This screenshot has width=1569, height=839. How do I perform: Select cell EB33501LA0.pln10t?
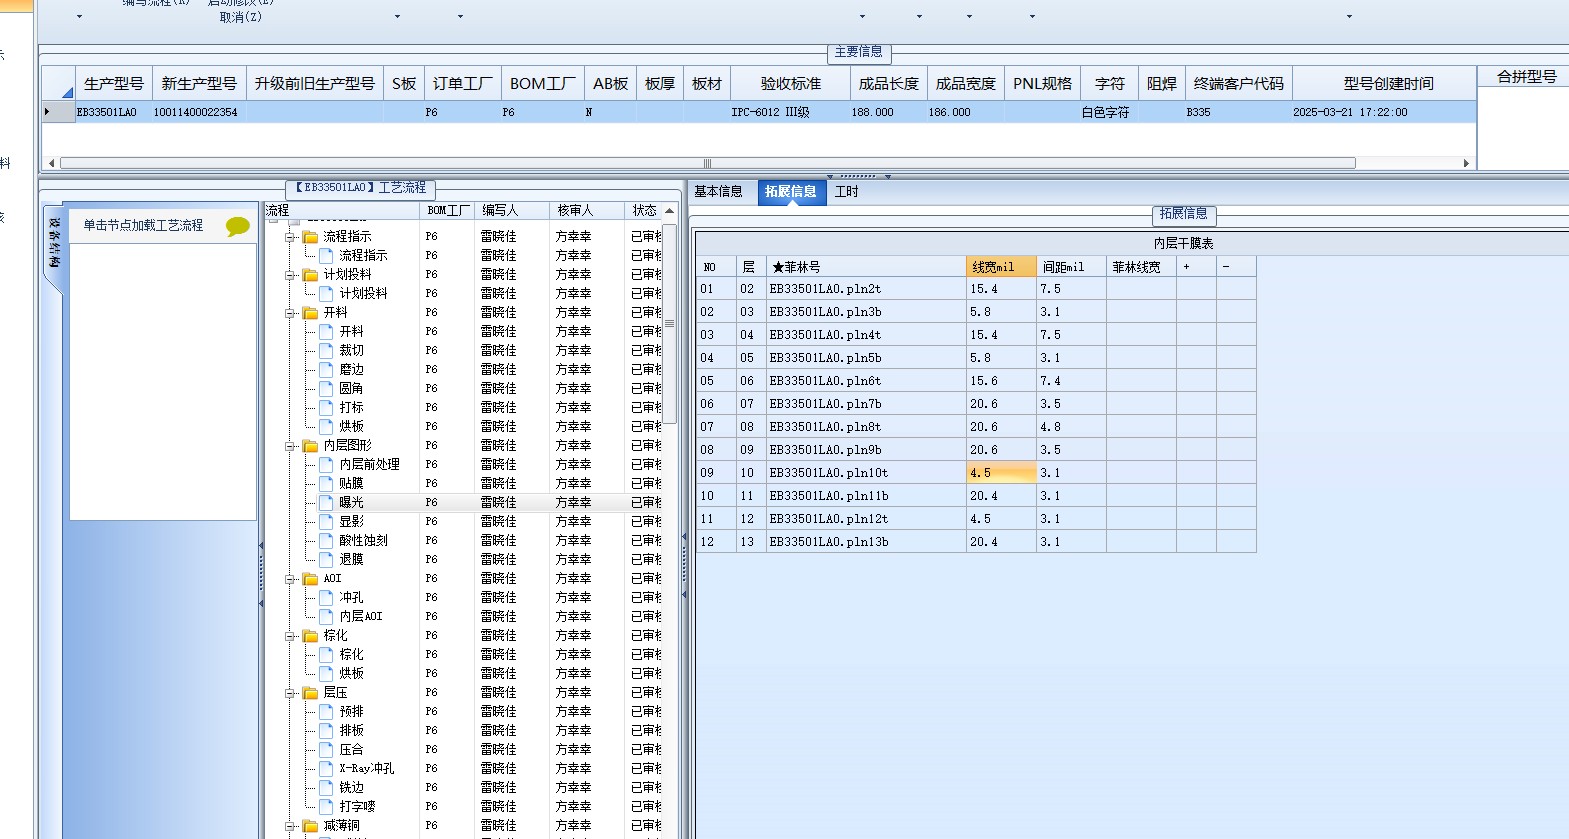click(x=866, y=473)
